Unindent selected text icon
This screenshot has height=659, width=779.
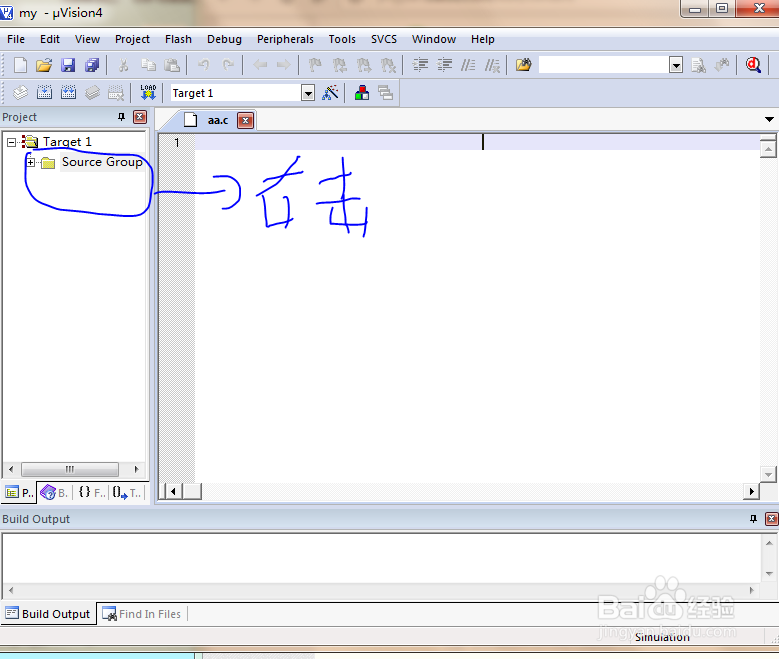pos(444,65)
